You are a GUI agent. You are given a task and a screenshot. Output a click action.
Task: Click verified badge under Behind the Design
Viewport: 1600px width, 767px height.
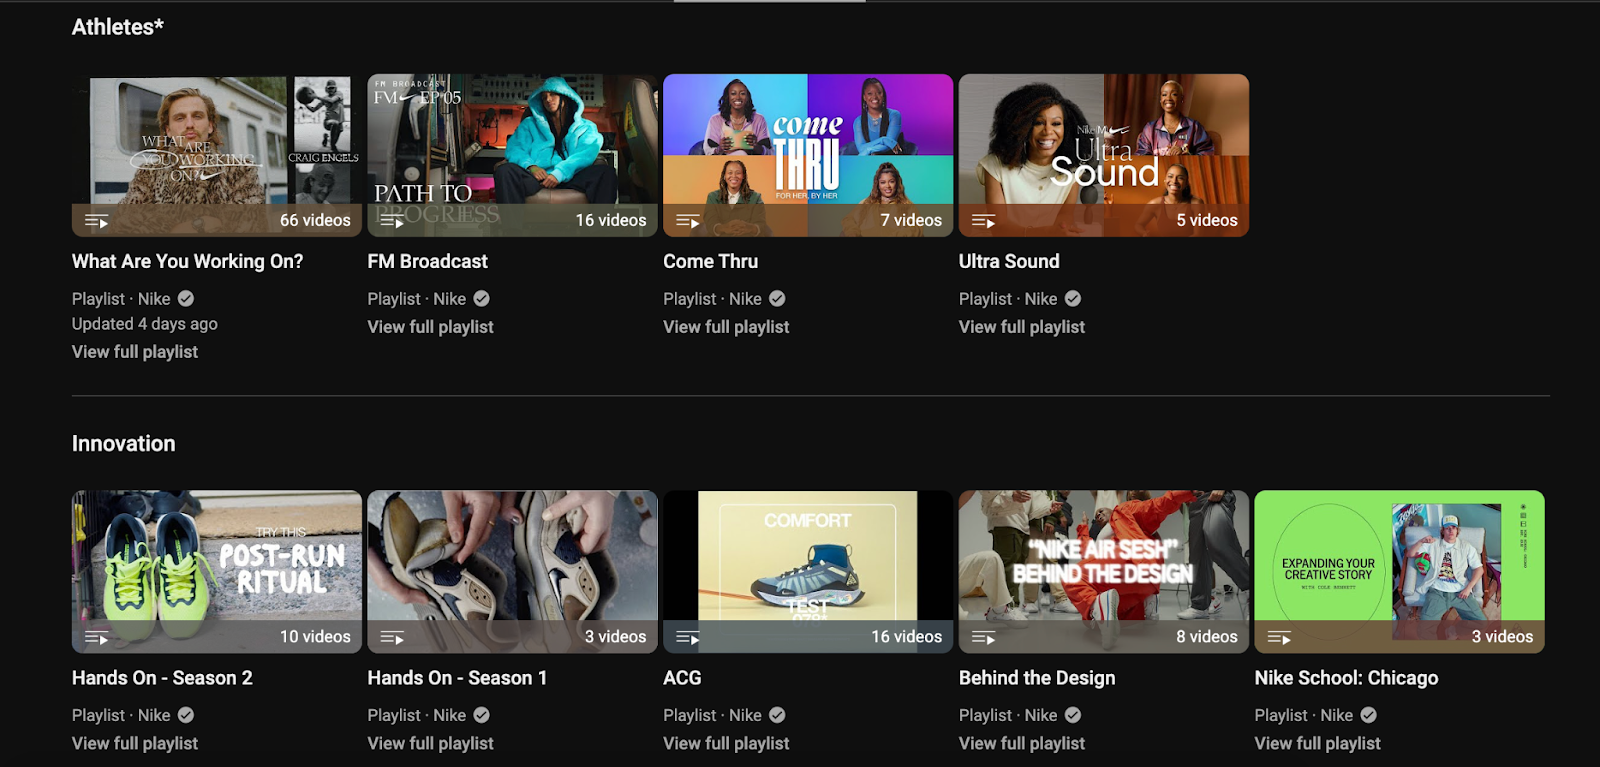(x=1073, y=715)
